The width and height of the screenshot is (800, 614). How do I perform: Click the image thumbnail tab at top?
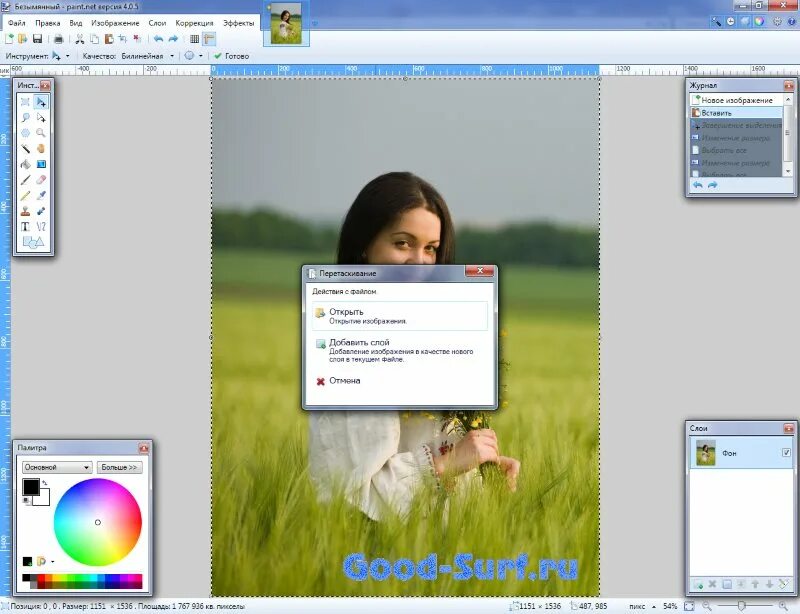(286, 23)
